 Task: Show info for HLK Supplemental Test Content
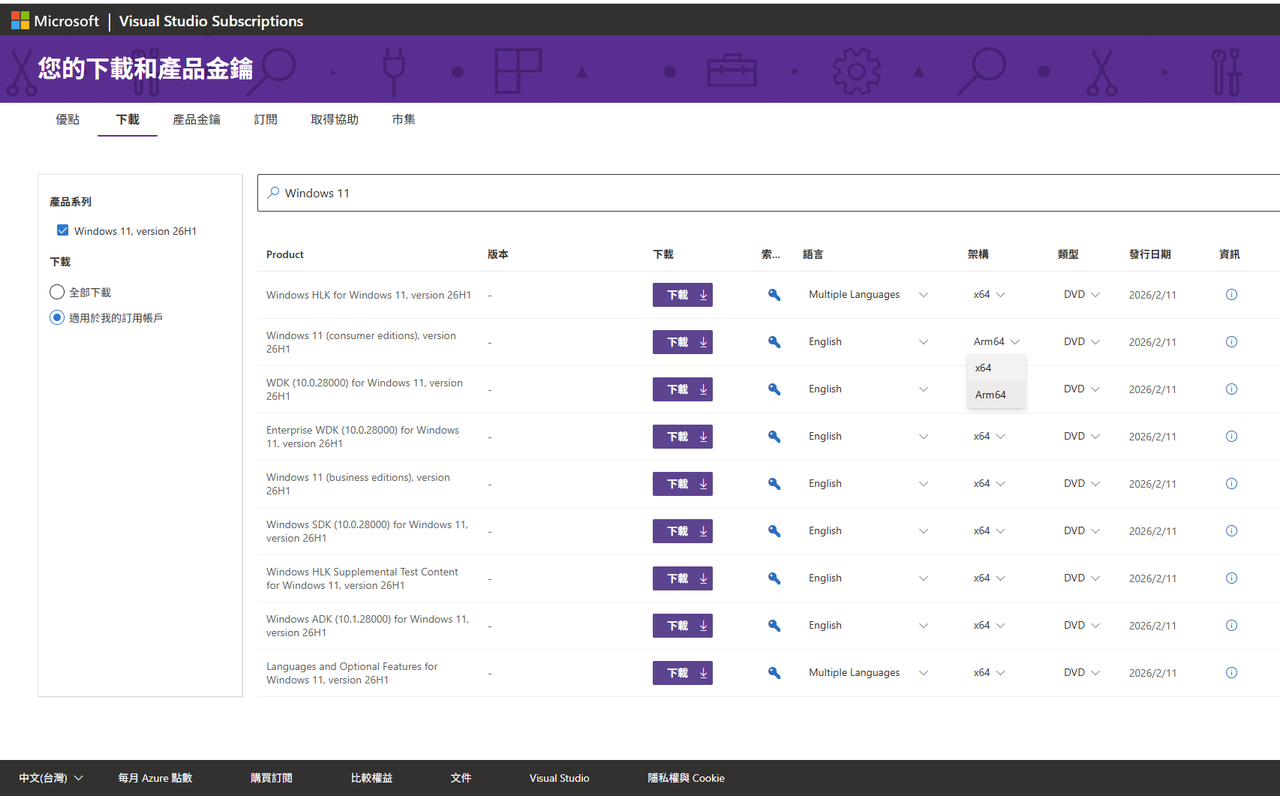(x=1231, y=578)
